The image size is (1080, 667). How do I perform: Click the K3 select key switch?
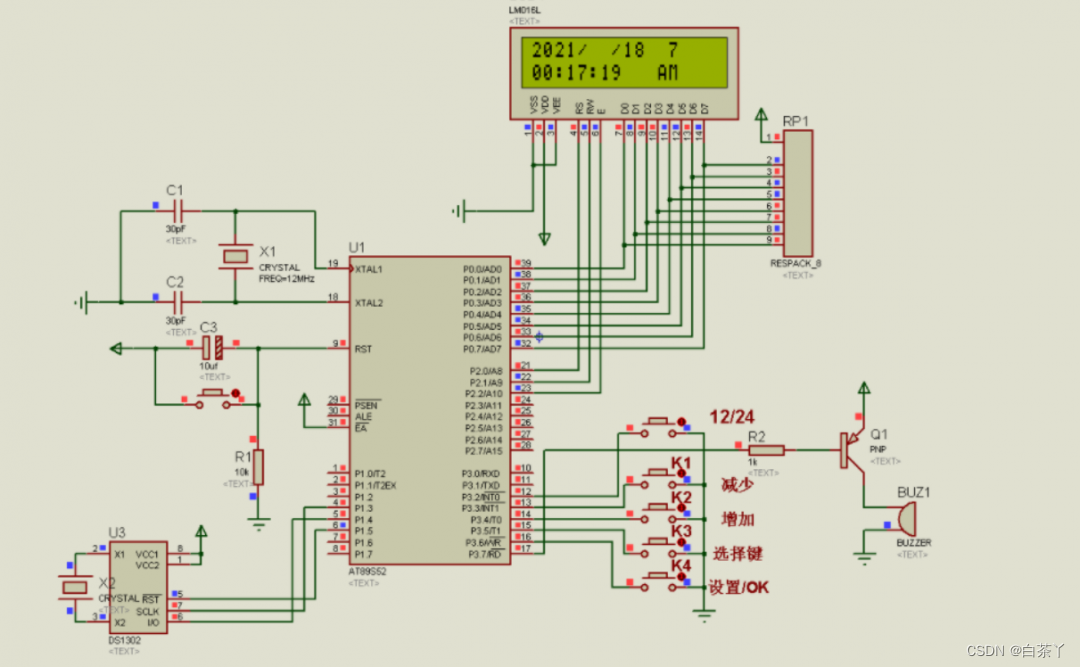click(659, 547)
